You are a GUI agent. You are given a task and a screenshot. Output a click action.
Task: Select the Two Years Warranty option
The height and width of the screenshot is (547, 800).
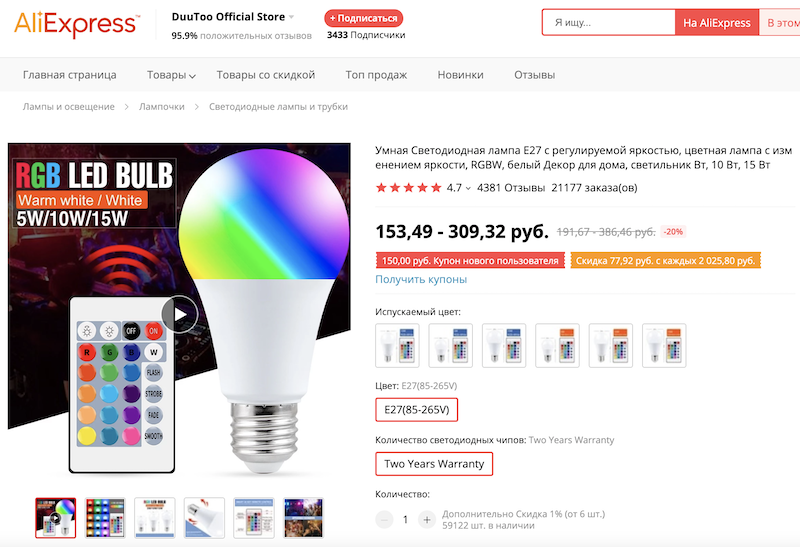pyautogui.click(x=434, y=464)
